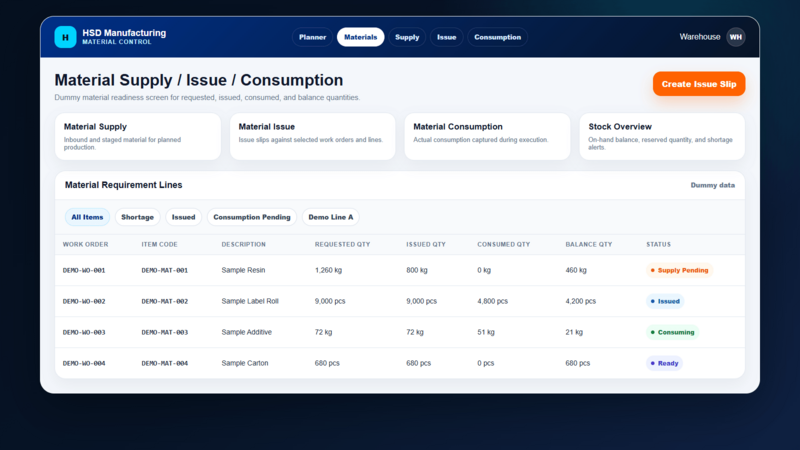This screenshot has width=800, height=450.
Task: Click the Requested Qty column header
Action: pos(342,244)
